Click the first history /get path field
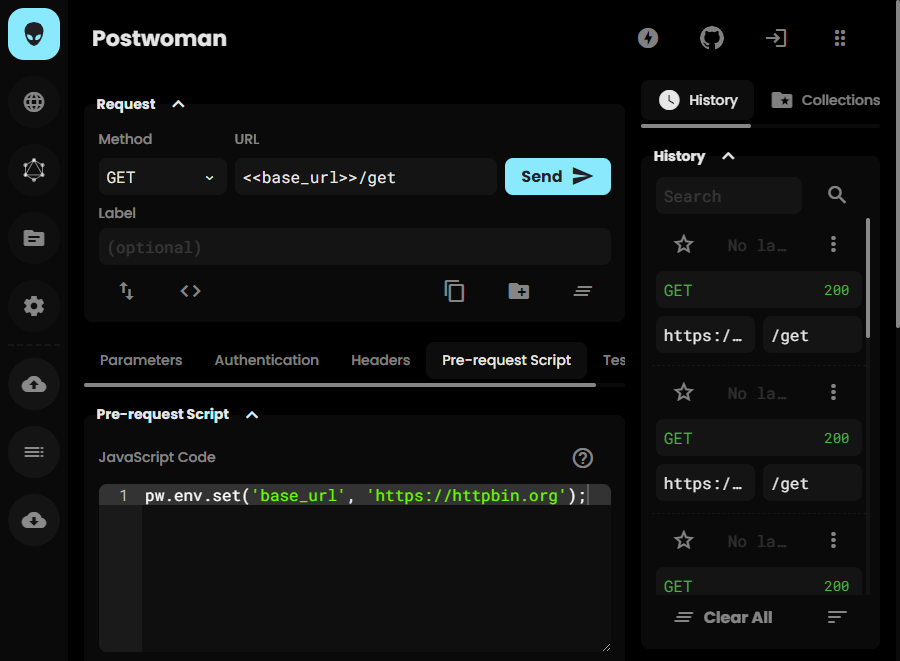 tap(812, 335)
